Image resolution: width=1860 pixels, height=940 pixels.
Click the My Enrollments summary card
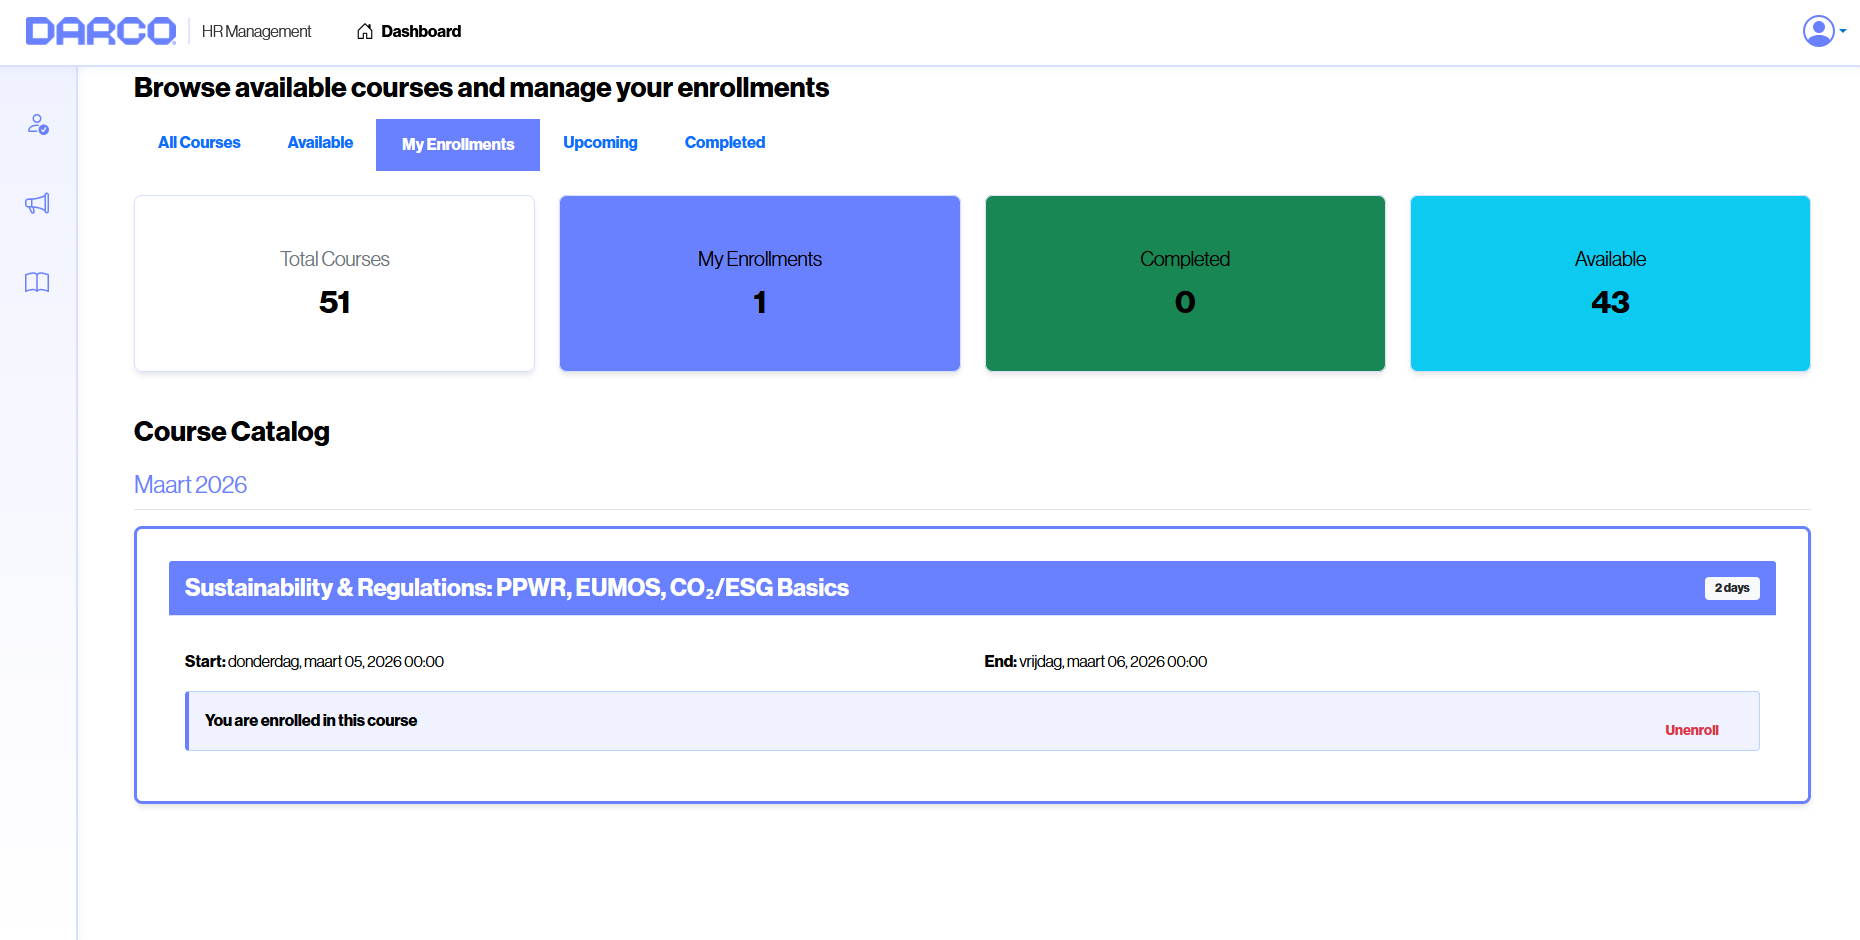759,283
